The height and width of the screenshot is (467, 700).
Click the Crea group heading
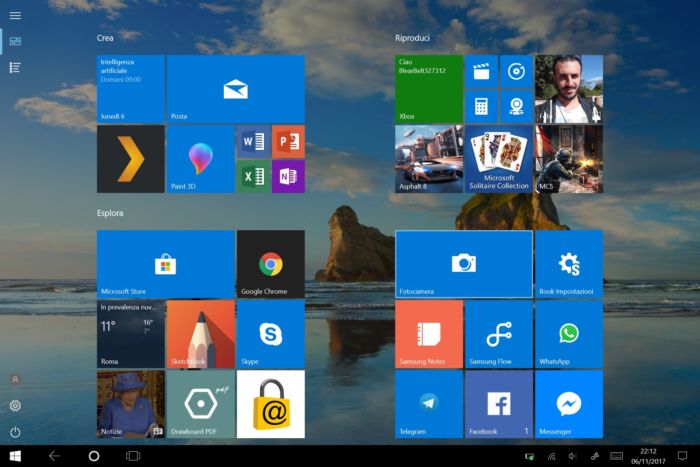click(105, 38)
